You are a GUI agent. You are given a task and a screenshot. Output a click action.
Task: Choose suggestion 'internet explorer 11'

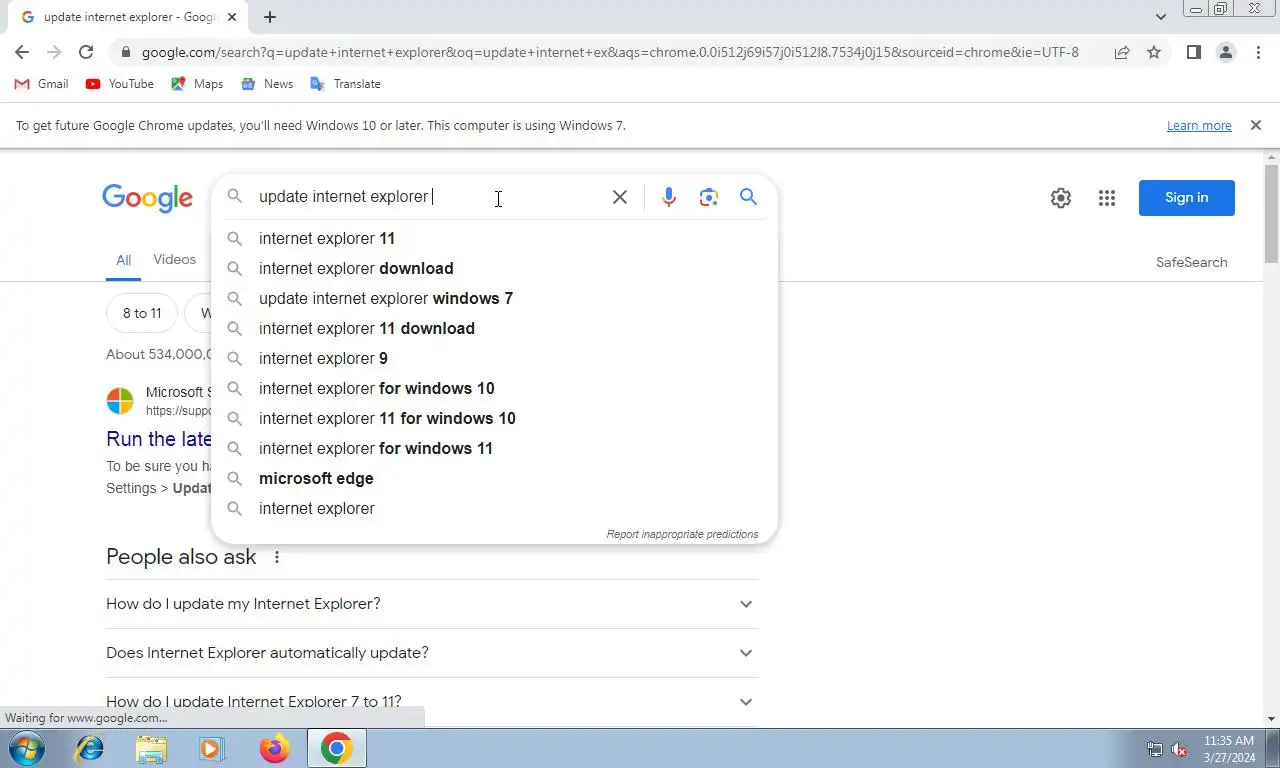[494, 238]
